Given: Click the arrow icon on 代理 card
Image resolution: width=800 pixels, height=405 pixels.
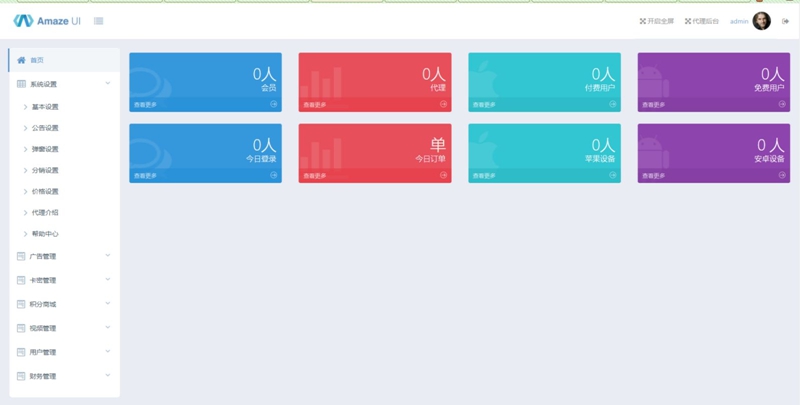Looking at the screenshot, I should click(x=443, y=104).
